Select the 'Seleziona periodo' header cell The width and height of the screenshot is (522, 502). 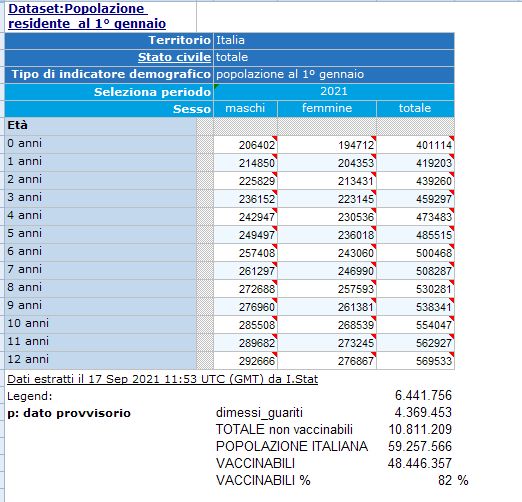109,92
